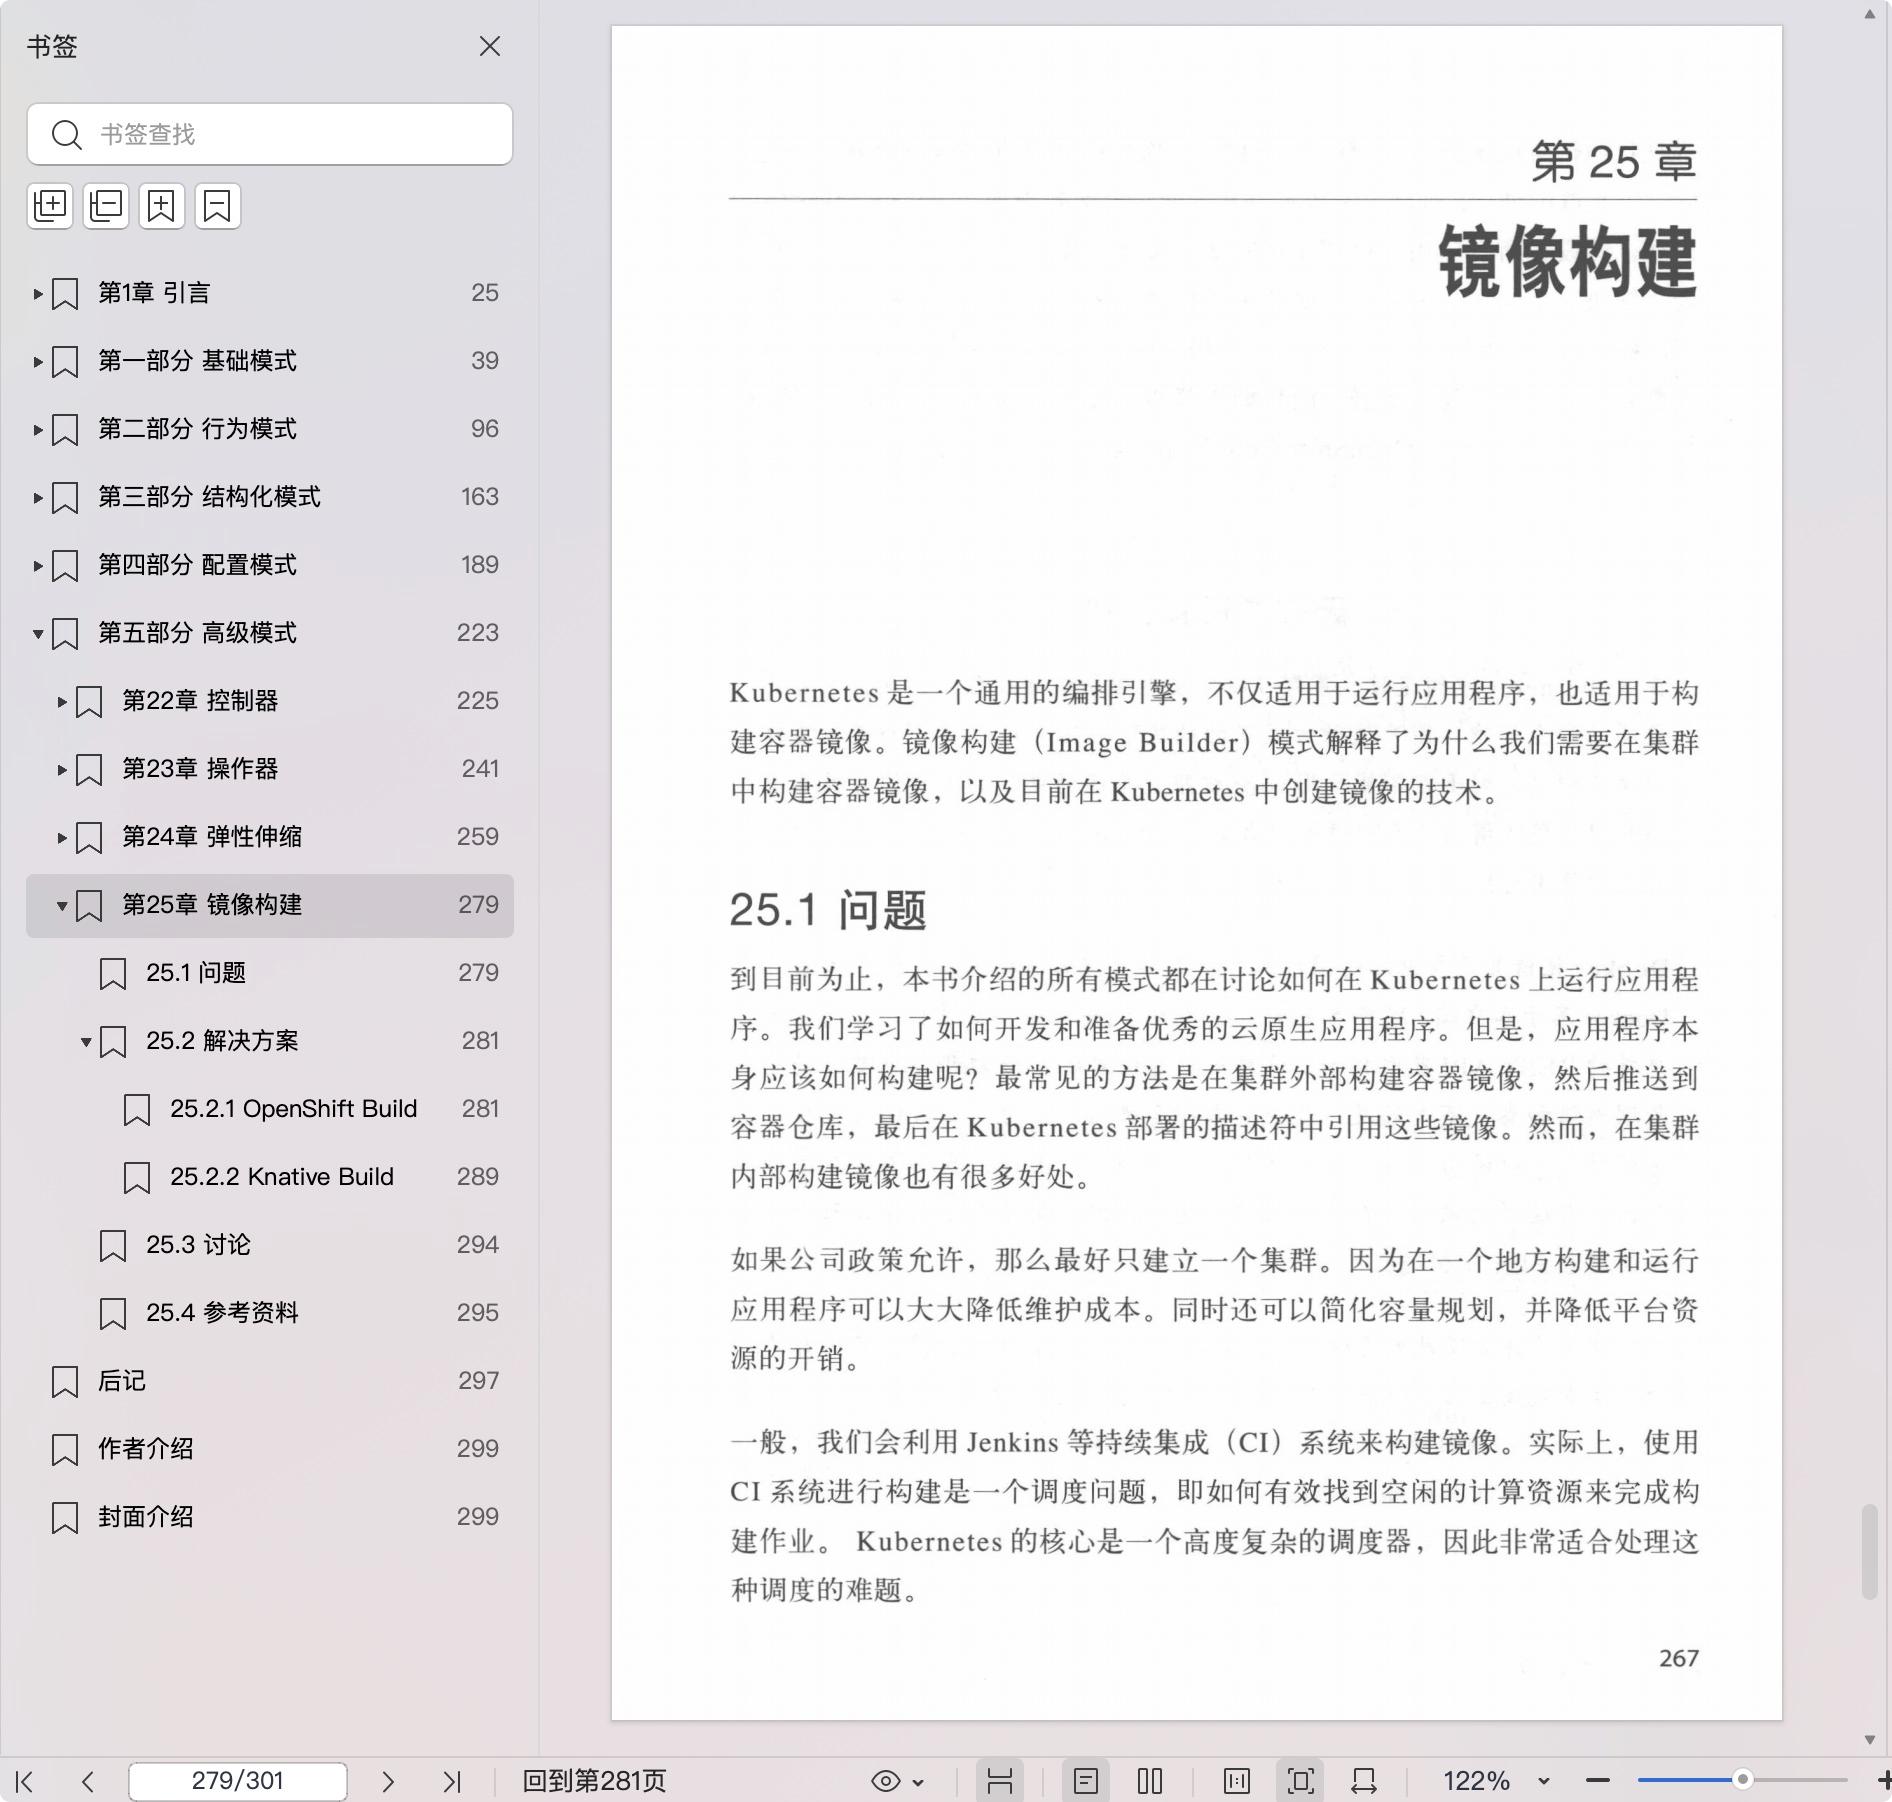Image resolution: width=1892 pixels, height=1802 pixels.
Task: Click the zoom slider handle
Action: pos(1742,1780)
